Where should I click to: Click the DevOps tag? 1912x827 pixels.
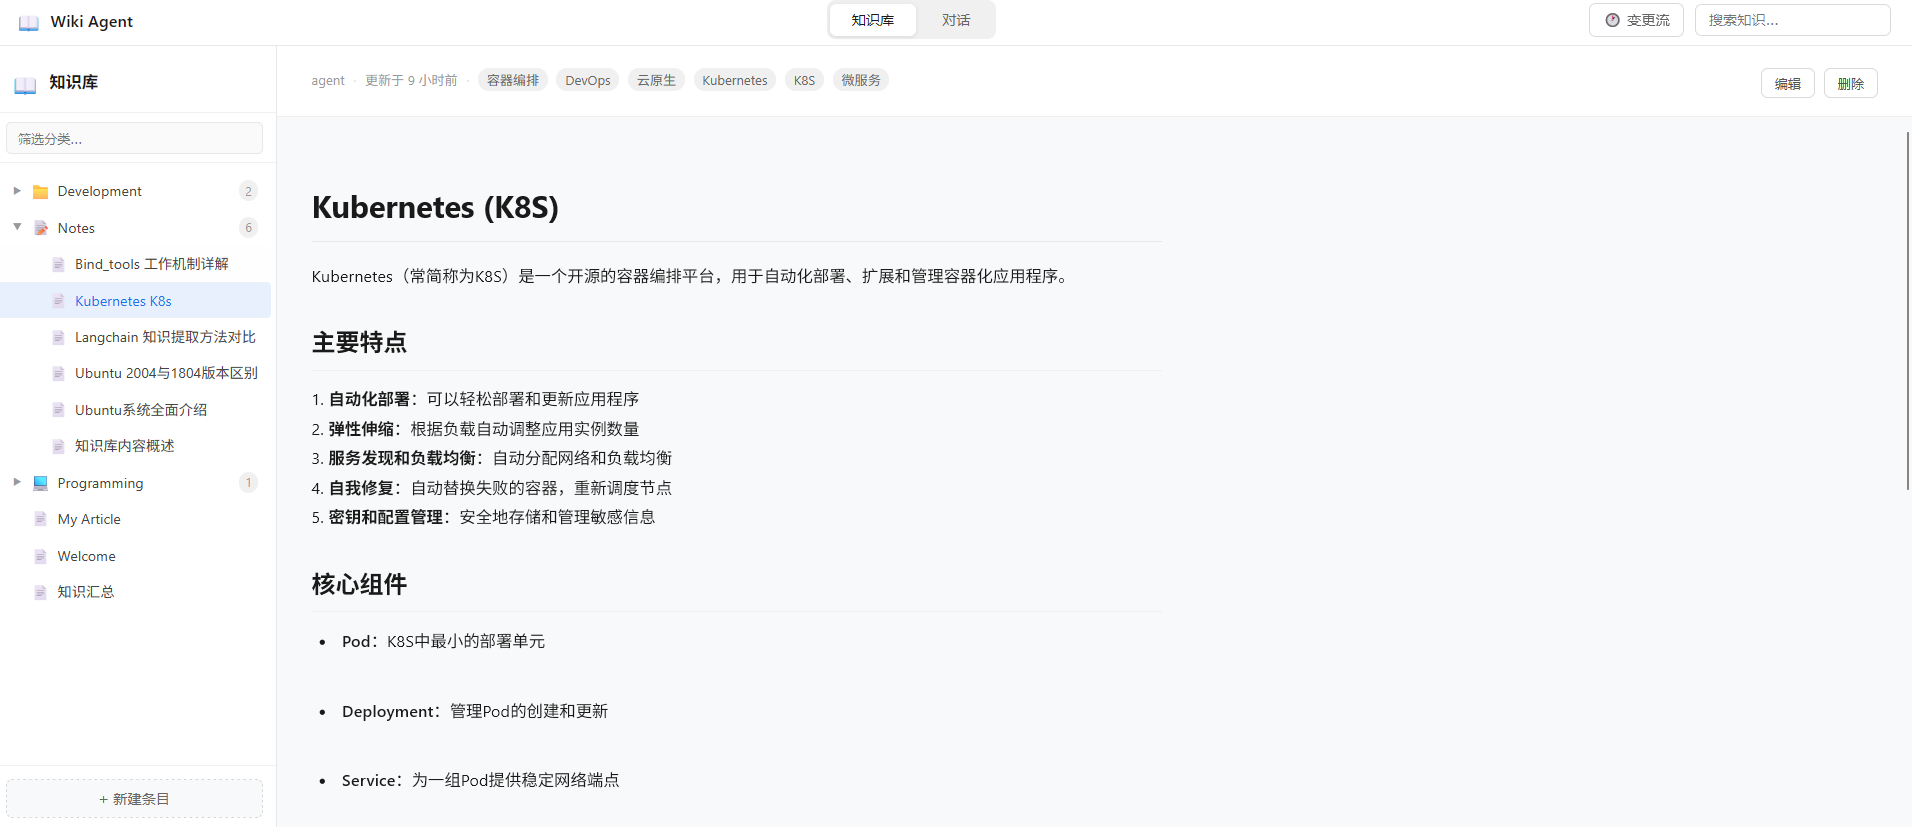pos(588,80)
